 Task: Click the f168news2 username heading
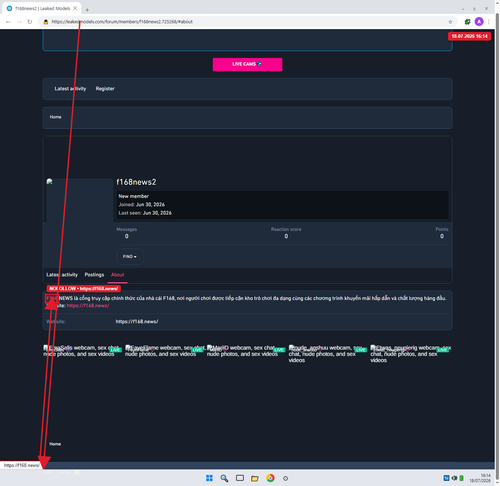(136, 182)
